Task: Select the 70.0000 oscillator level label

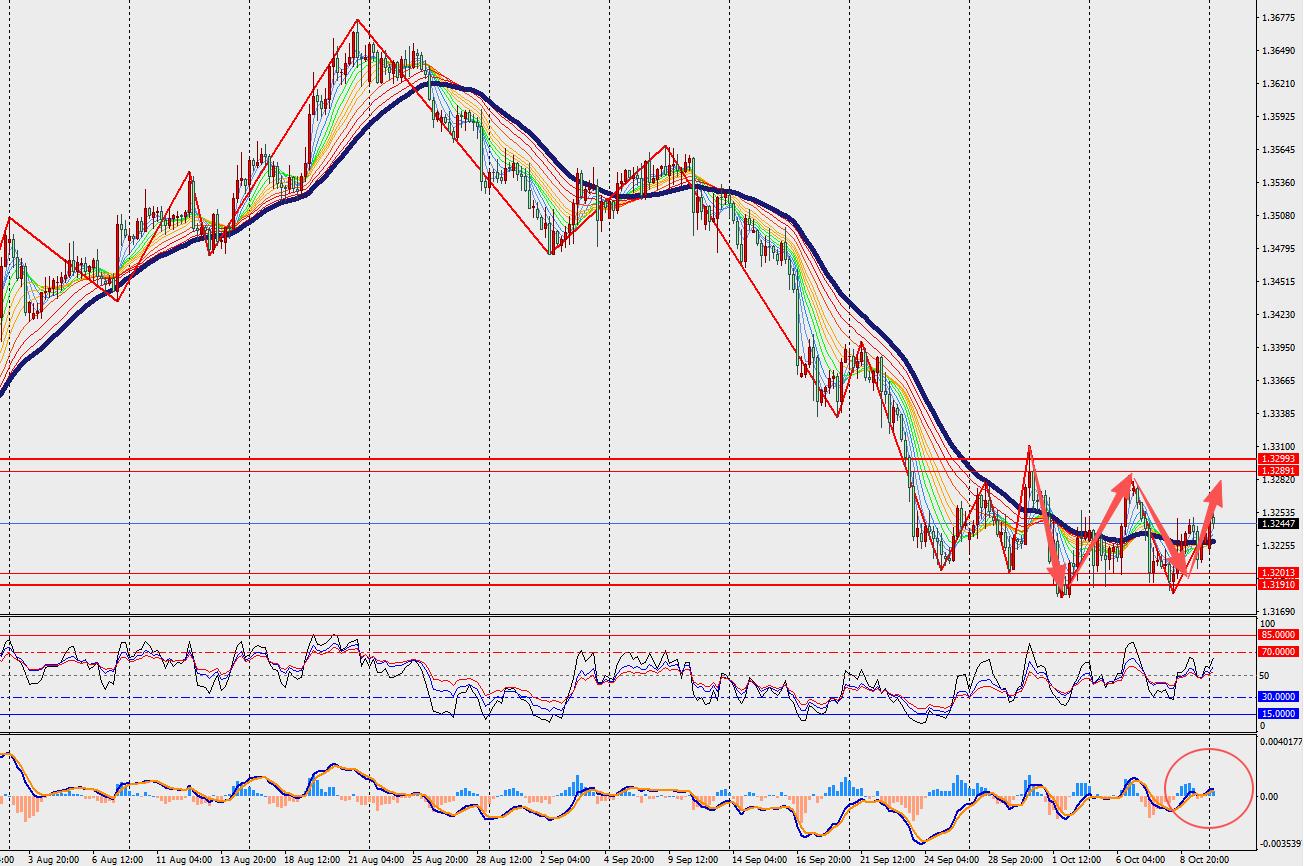Action: 1278,652
